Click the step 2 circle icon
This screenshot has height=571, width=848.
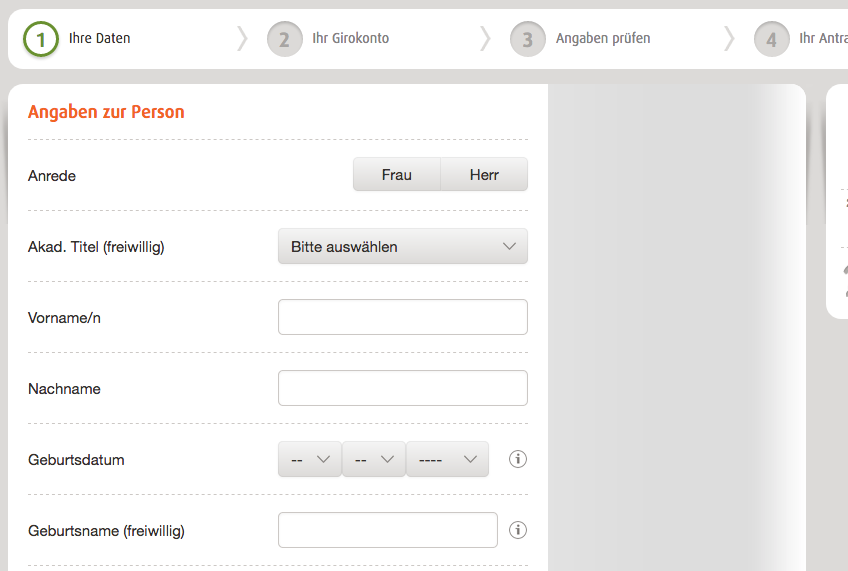point(284,39)
